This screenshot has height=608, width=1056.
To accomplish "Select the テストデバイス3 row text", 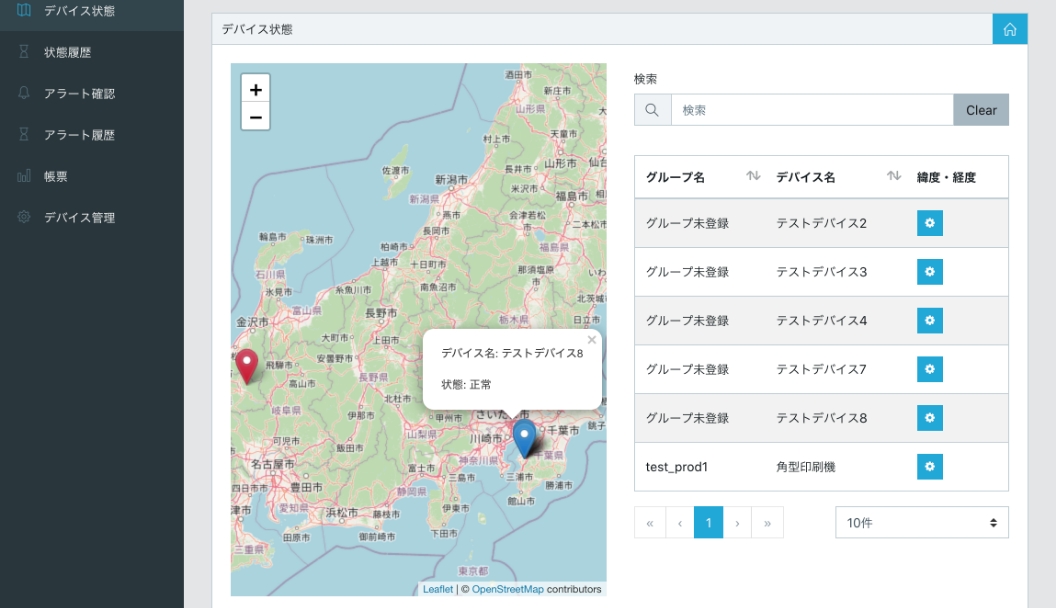I will click(x=821, y=272).
